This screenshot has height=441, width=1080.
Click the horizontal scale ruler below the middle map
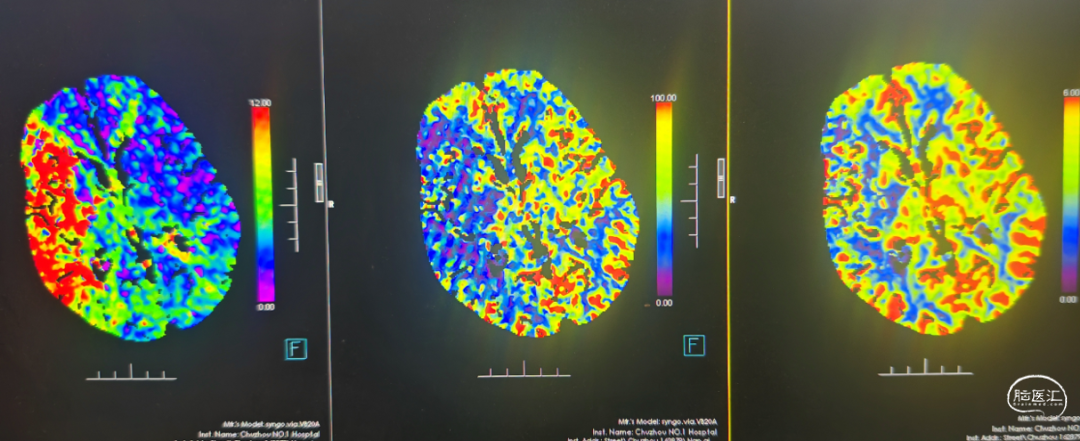(524, 369)
